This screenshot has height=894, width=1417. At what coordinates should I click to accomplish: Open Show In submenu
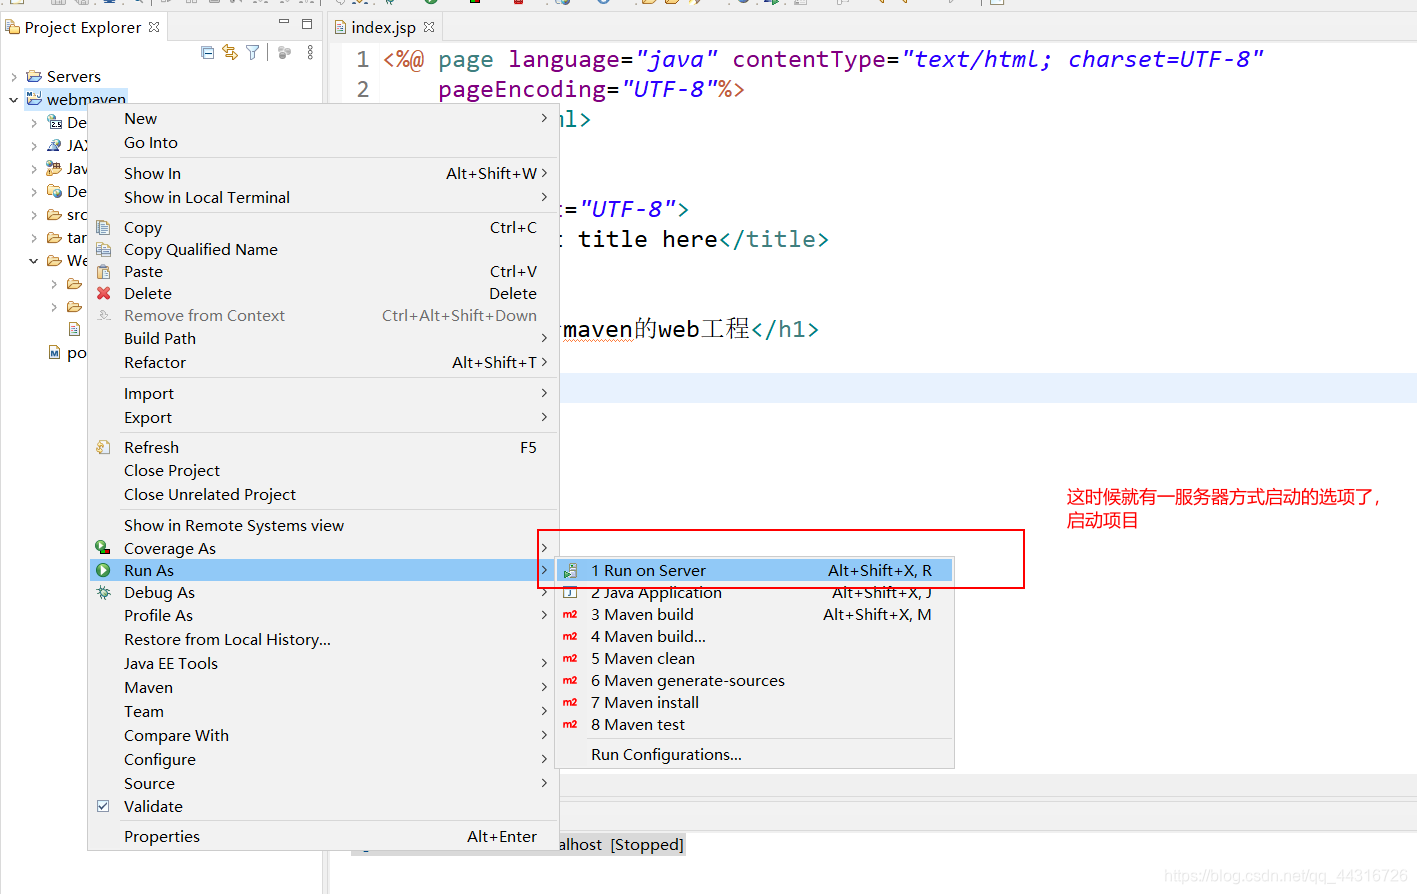323,173
